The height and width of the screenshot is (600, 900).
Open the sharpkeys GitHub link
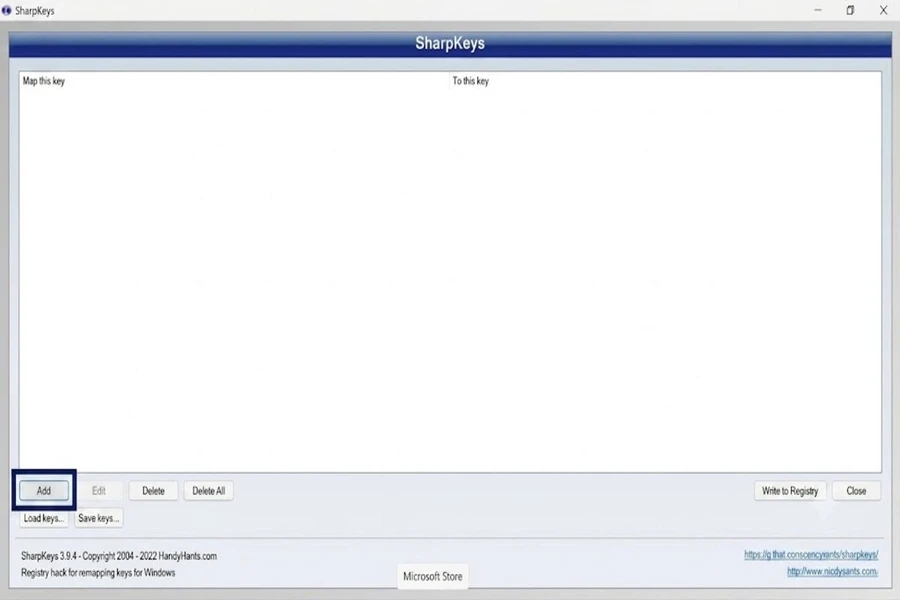[811, 555]
